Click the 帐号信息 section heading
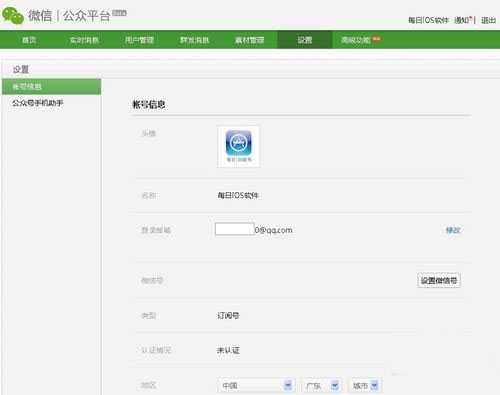 [x=149, y=104]
